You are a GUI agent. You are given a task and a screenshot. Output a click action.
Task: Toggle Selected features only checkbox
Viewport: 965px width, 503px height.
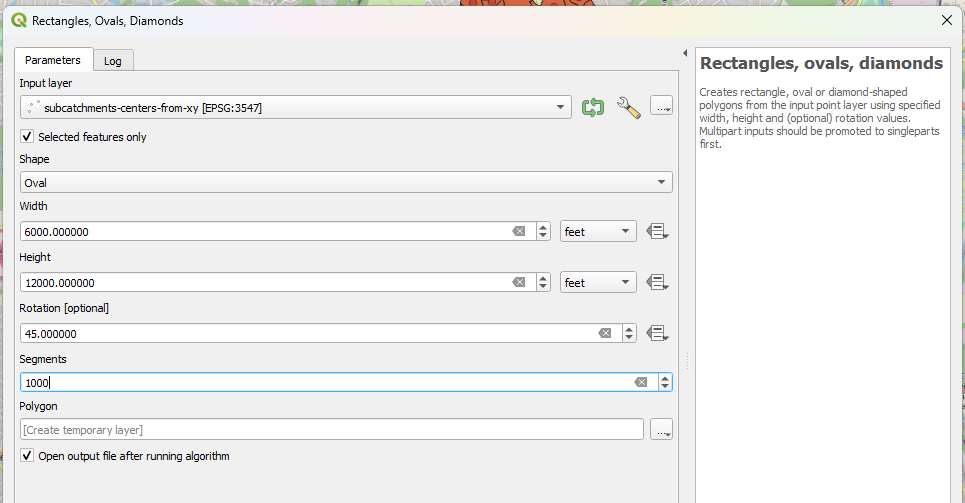(27, 137)
